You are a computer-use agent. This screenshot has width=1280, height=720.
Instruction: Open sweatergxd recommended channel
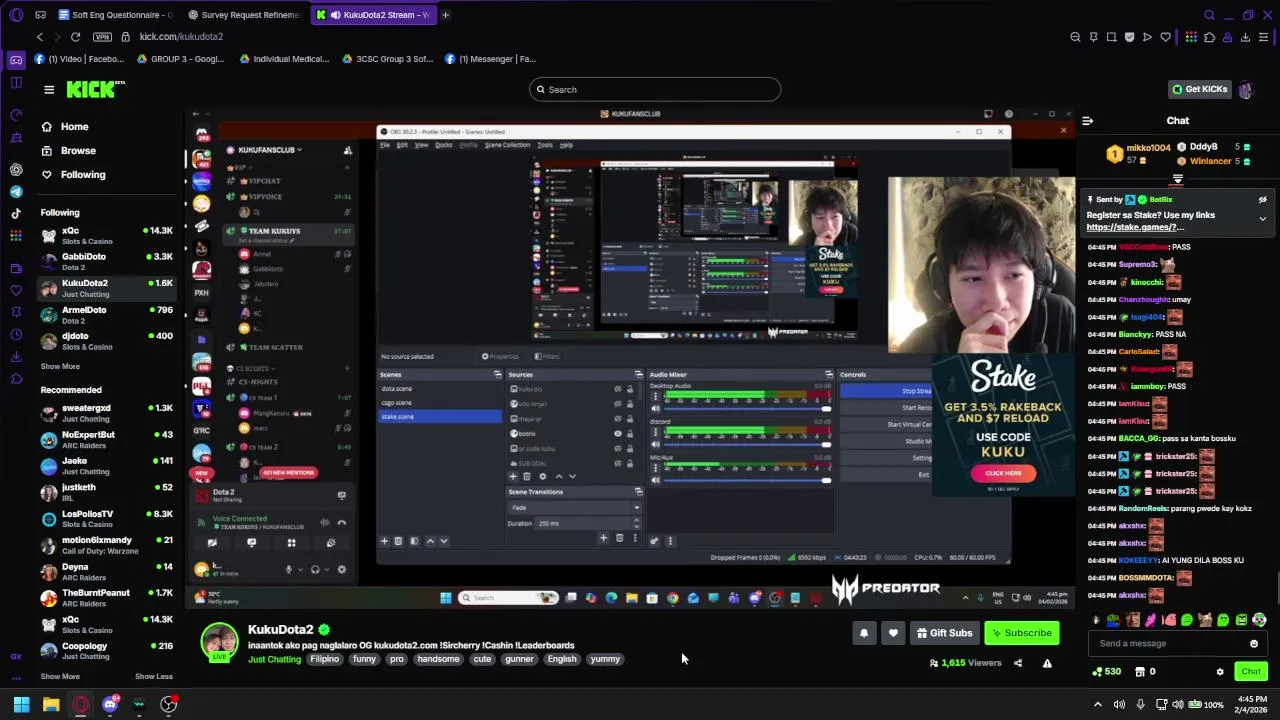tap(107, 414)
